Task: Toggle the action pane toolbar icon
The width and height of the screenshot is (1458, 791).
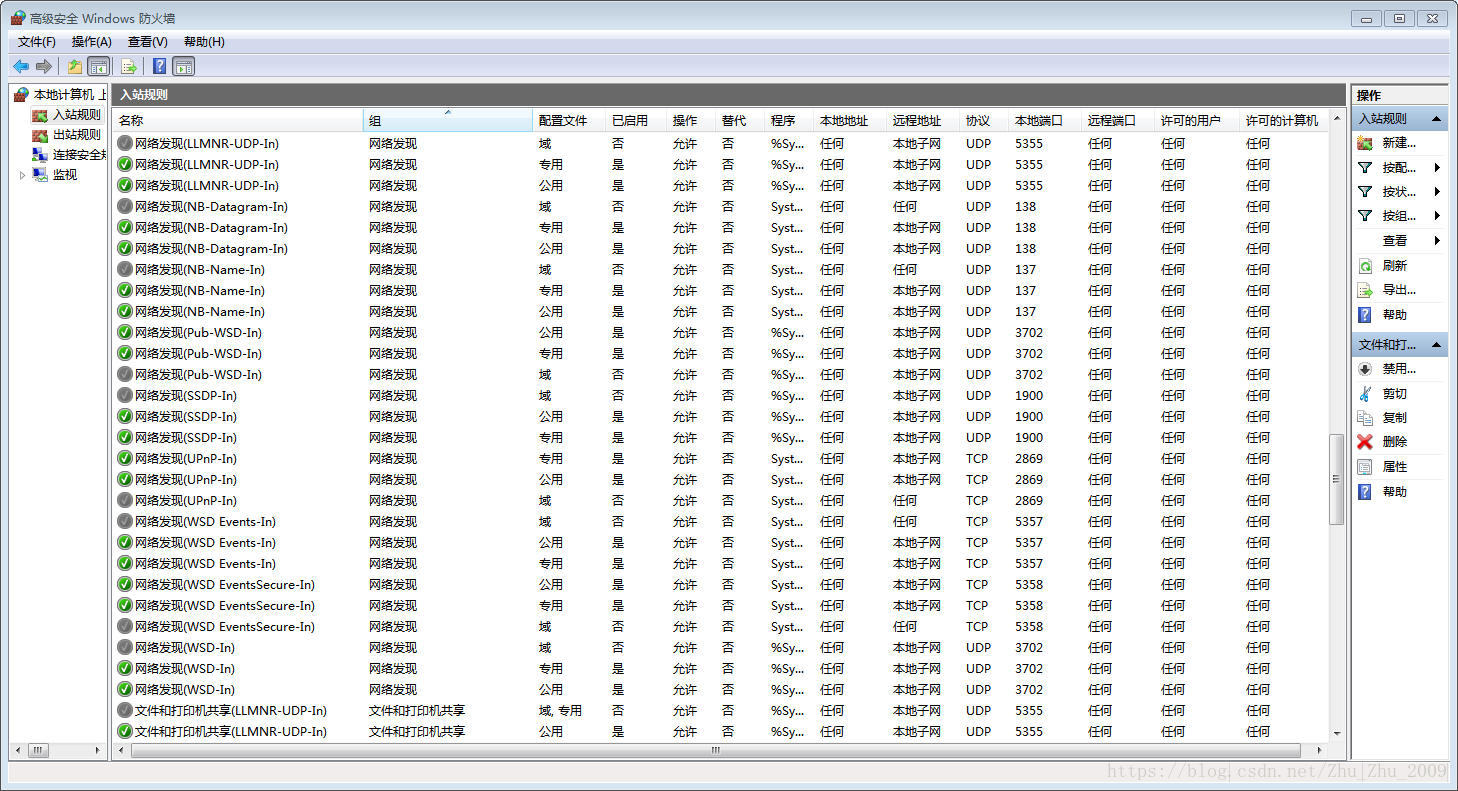Action: 183,66
